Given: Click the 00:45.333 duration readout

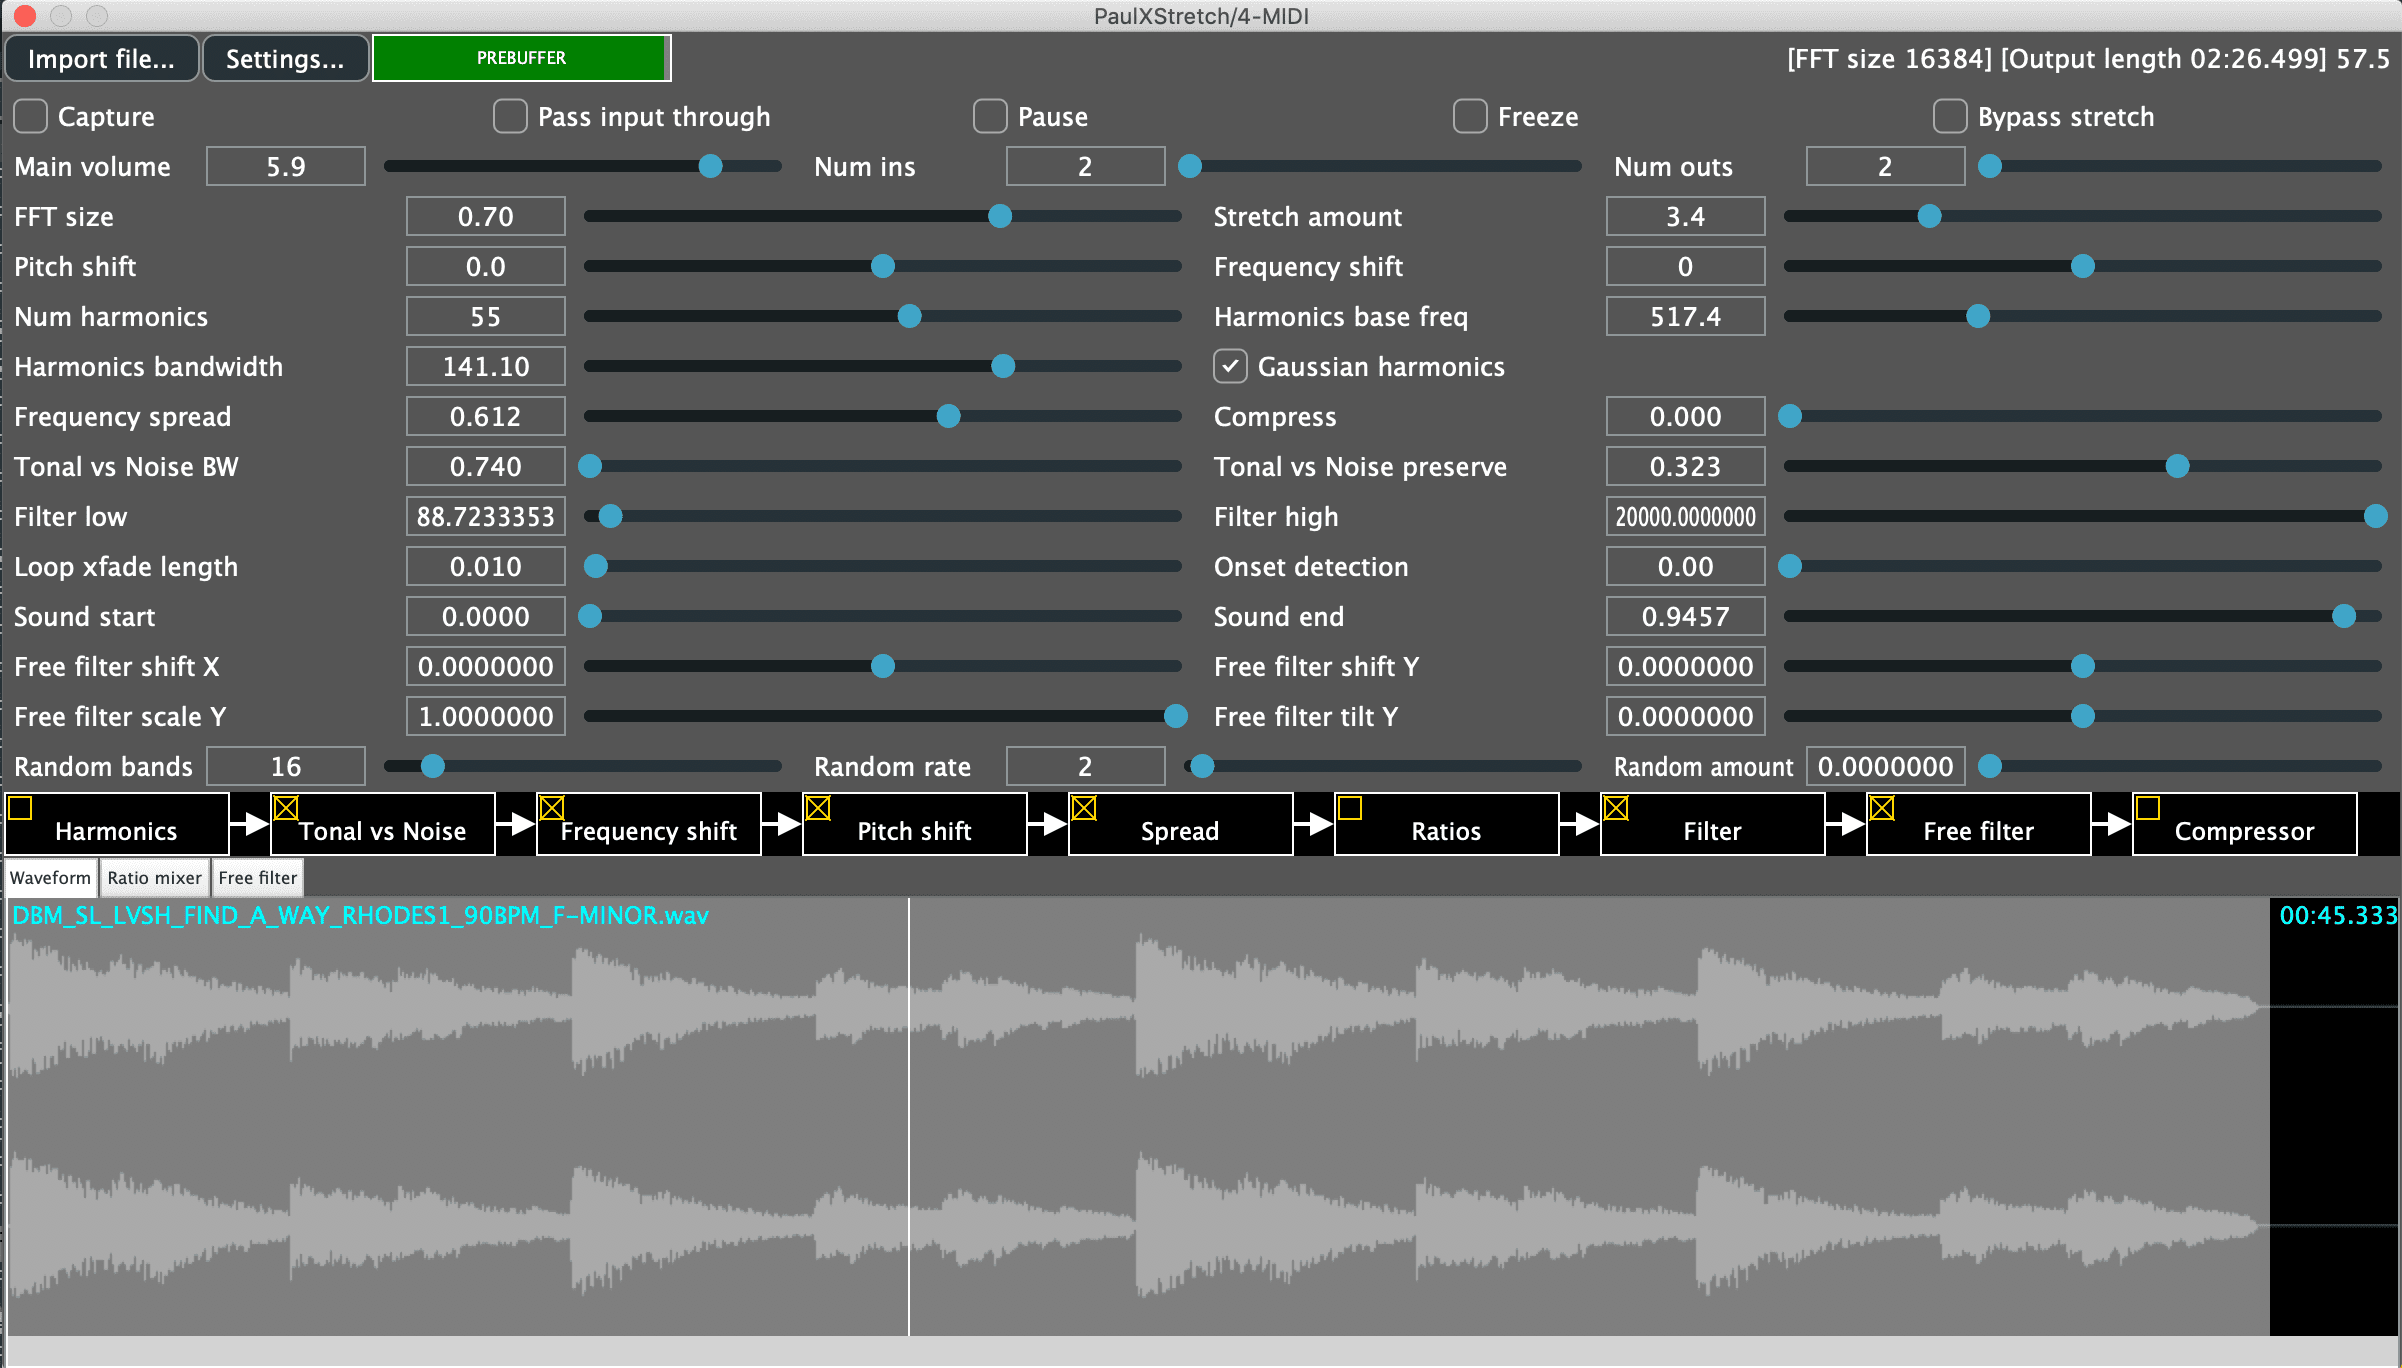Looking at the screenshot, I should pos(2338,915).
